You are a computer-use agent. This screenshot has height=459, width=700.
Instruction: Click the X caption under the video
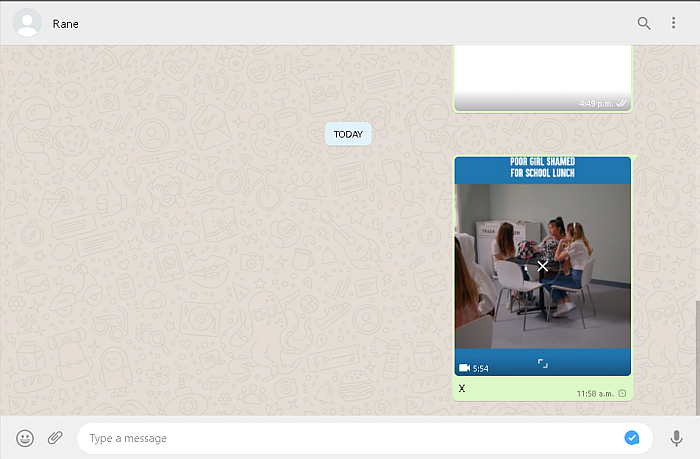(x=462, y=388)
